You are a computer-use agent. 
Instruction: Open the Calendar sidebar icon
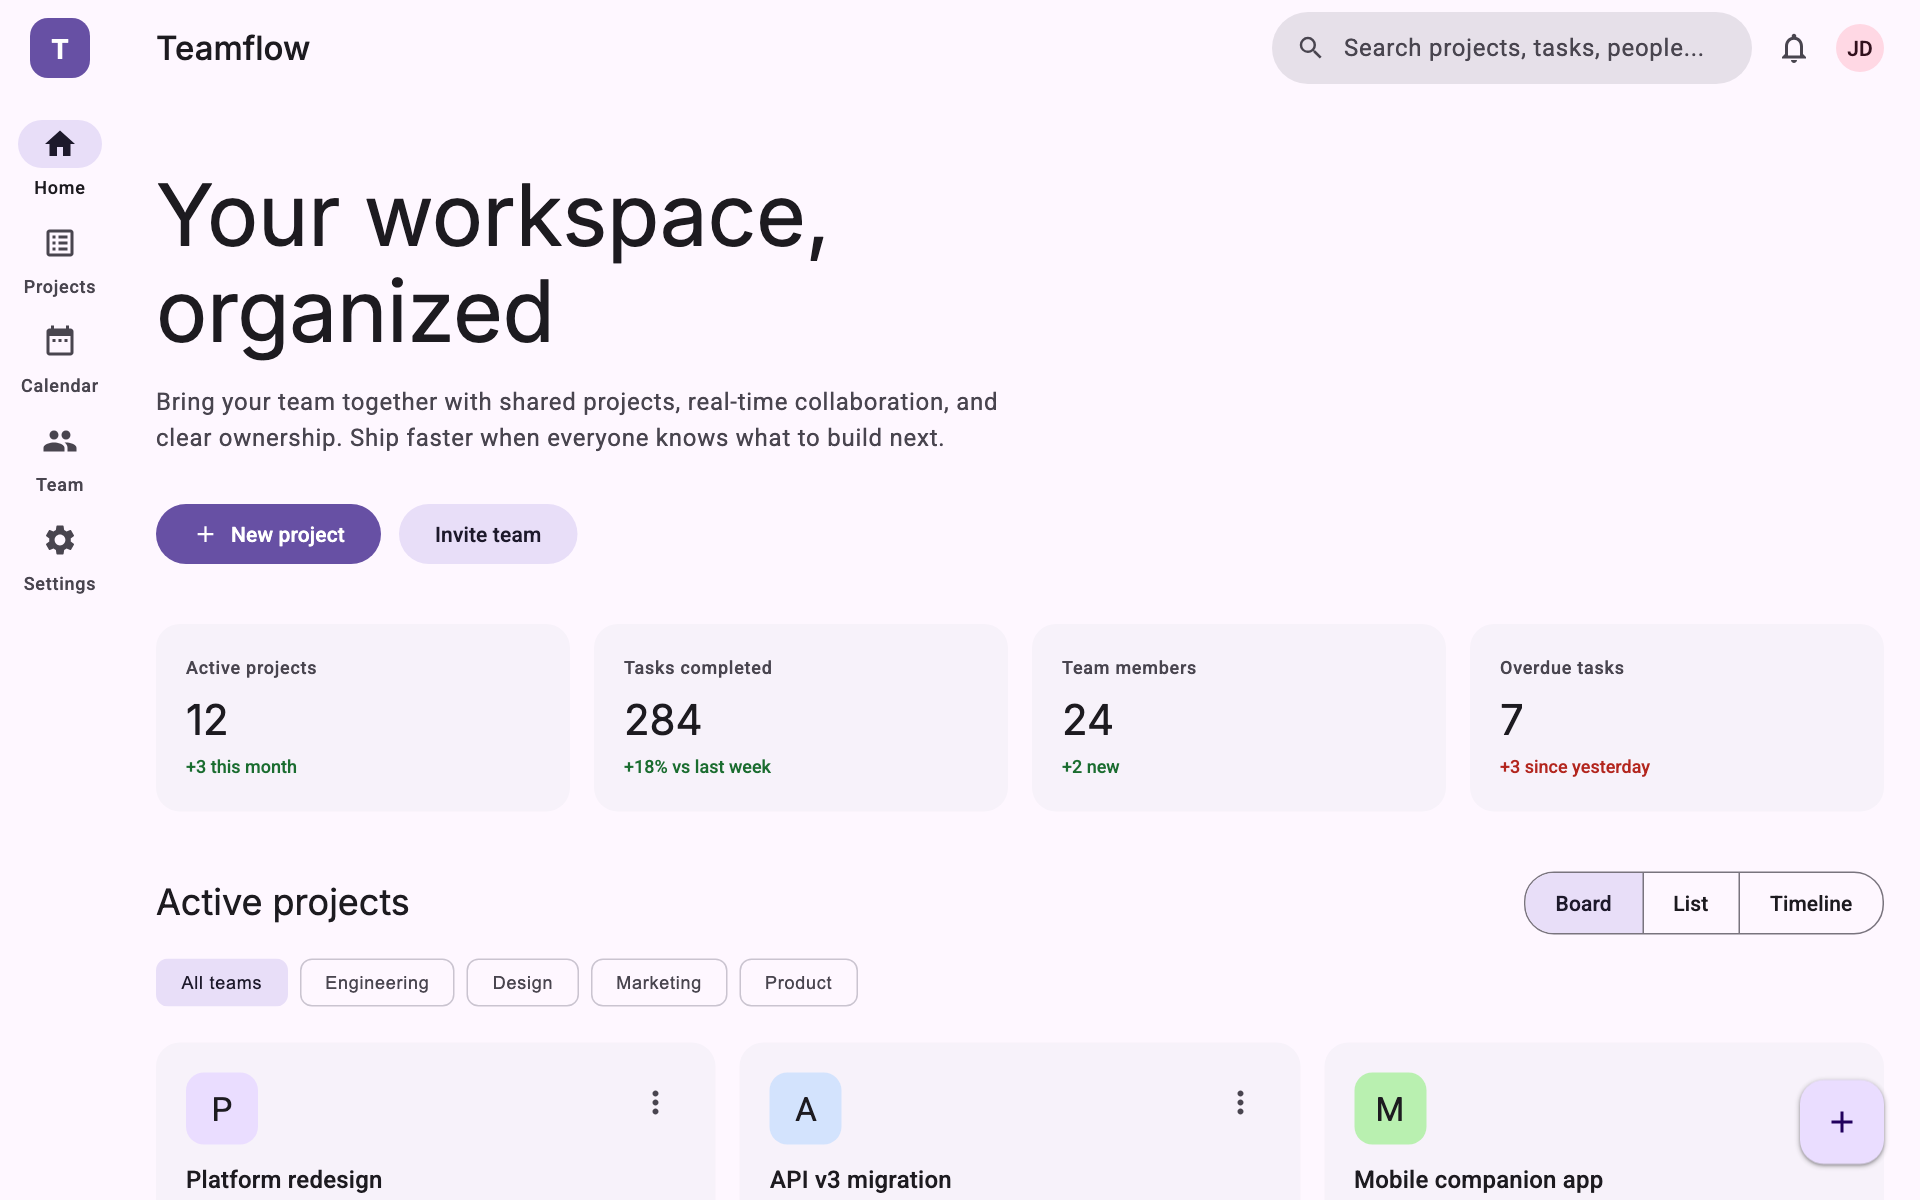point(60,343)
